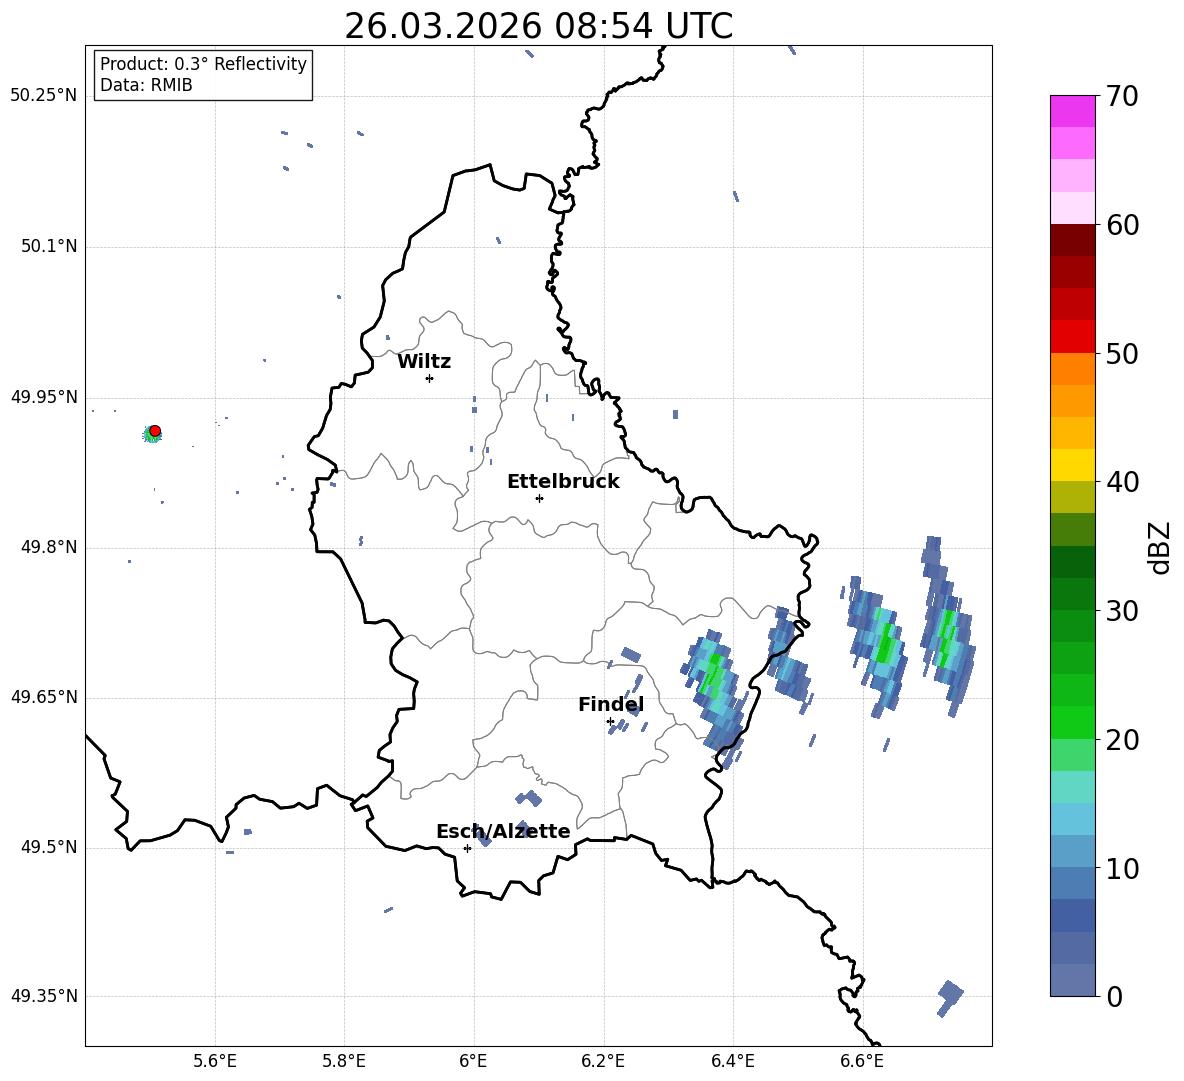Click the 5.8°E longitude label
The image size is (1184, 1081).
click(x=344, y=1061)
